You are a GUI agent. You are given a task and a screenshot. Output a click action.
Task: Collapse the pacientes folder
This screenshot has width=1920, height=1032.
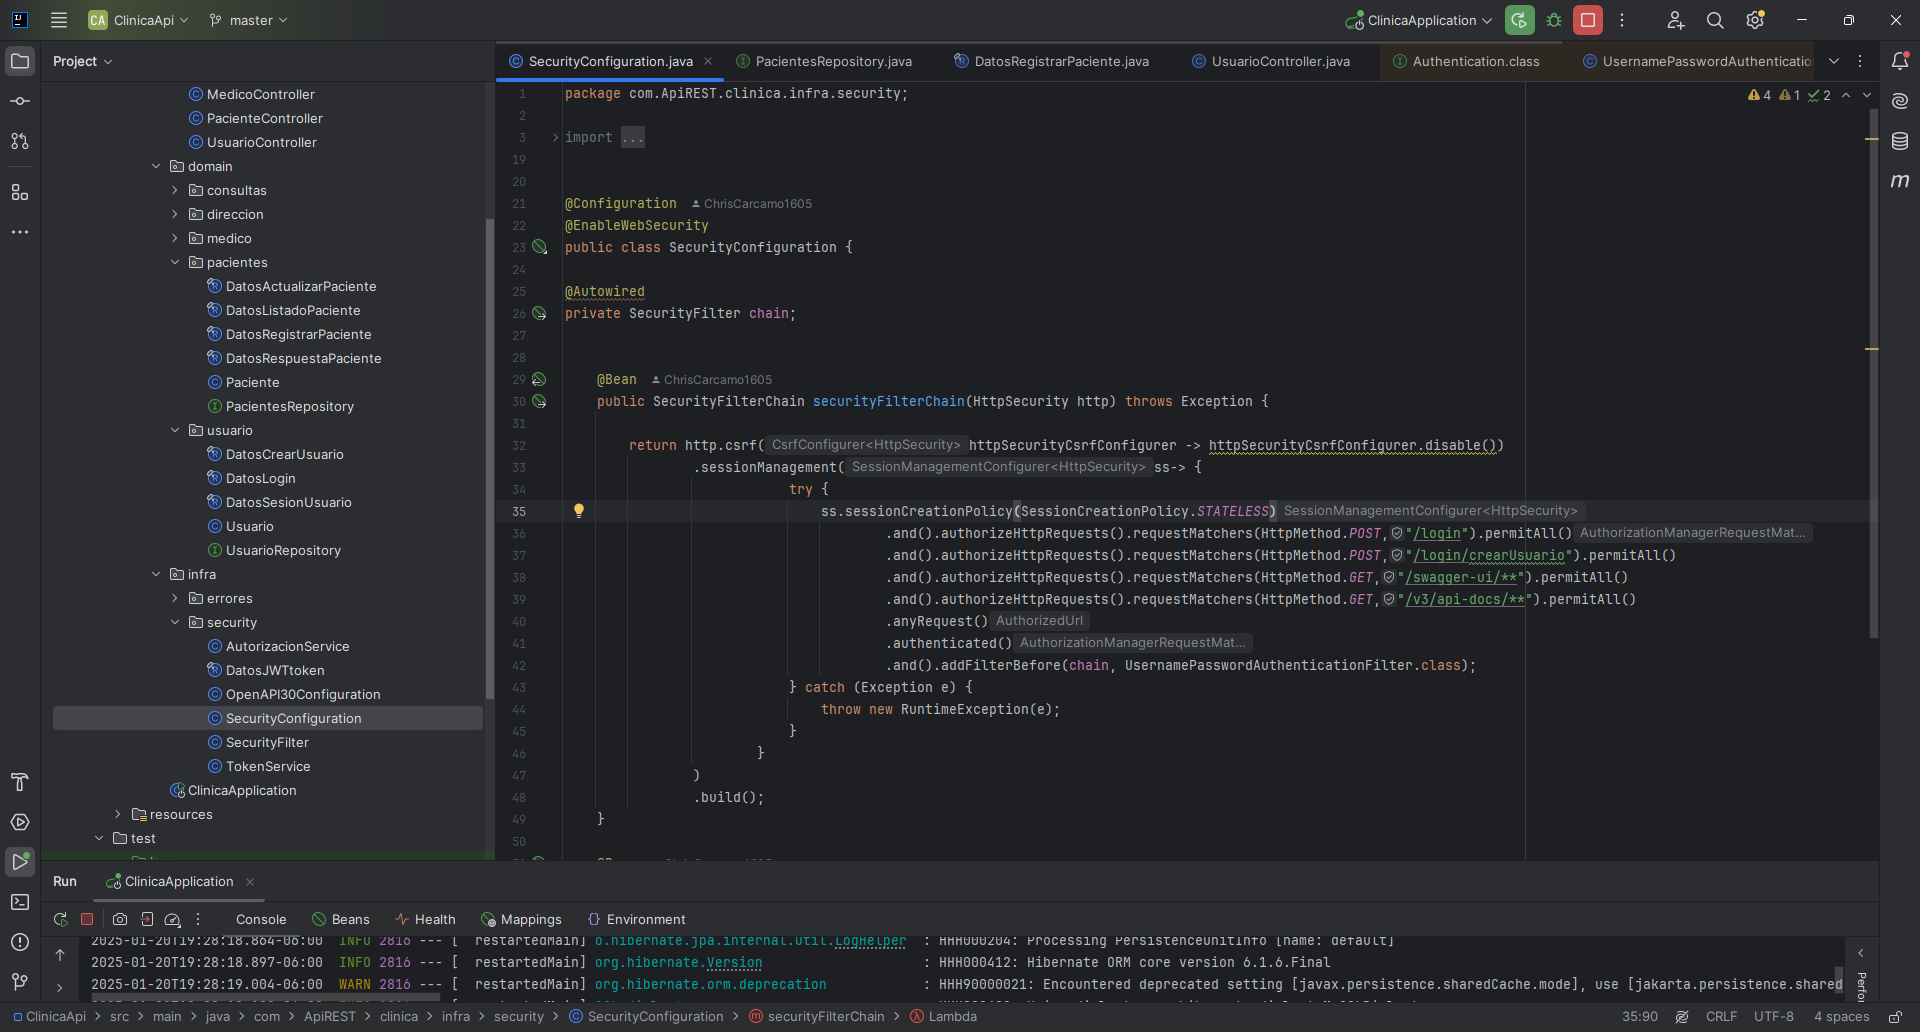coord(175,262)
